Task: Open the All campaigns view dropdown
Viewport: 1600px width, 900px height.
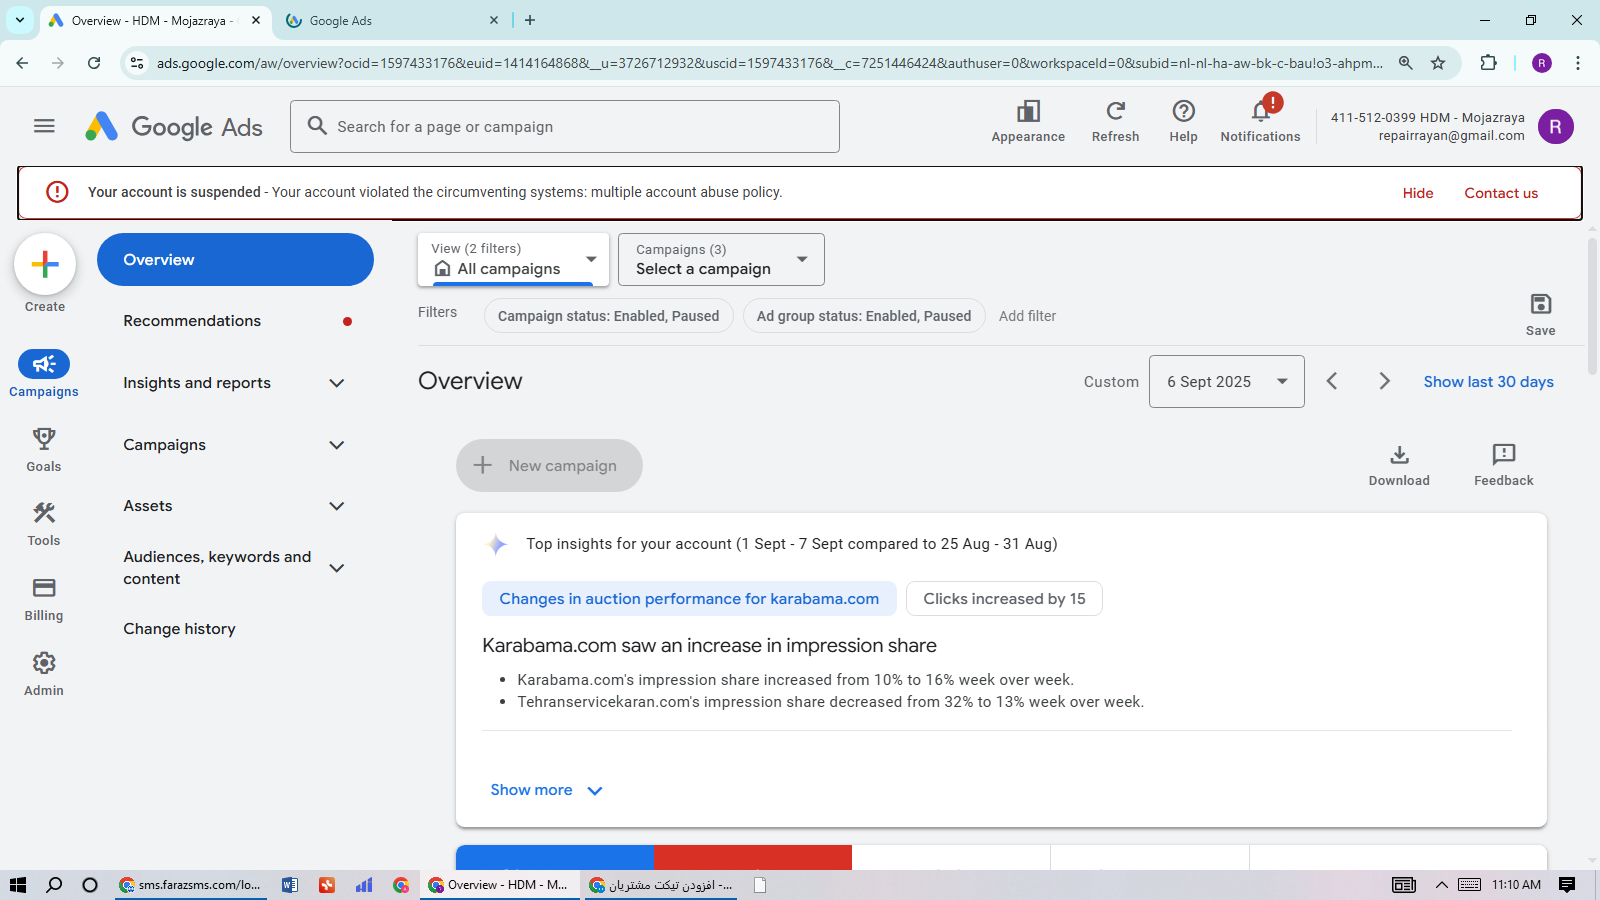Action: 513,259
